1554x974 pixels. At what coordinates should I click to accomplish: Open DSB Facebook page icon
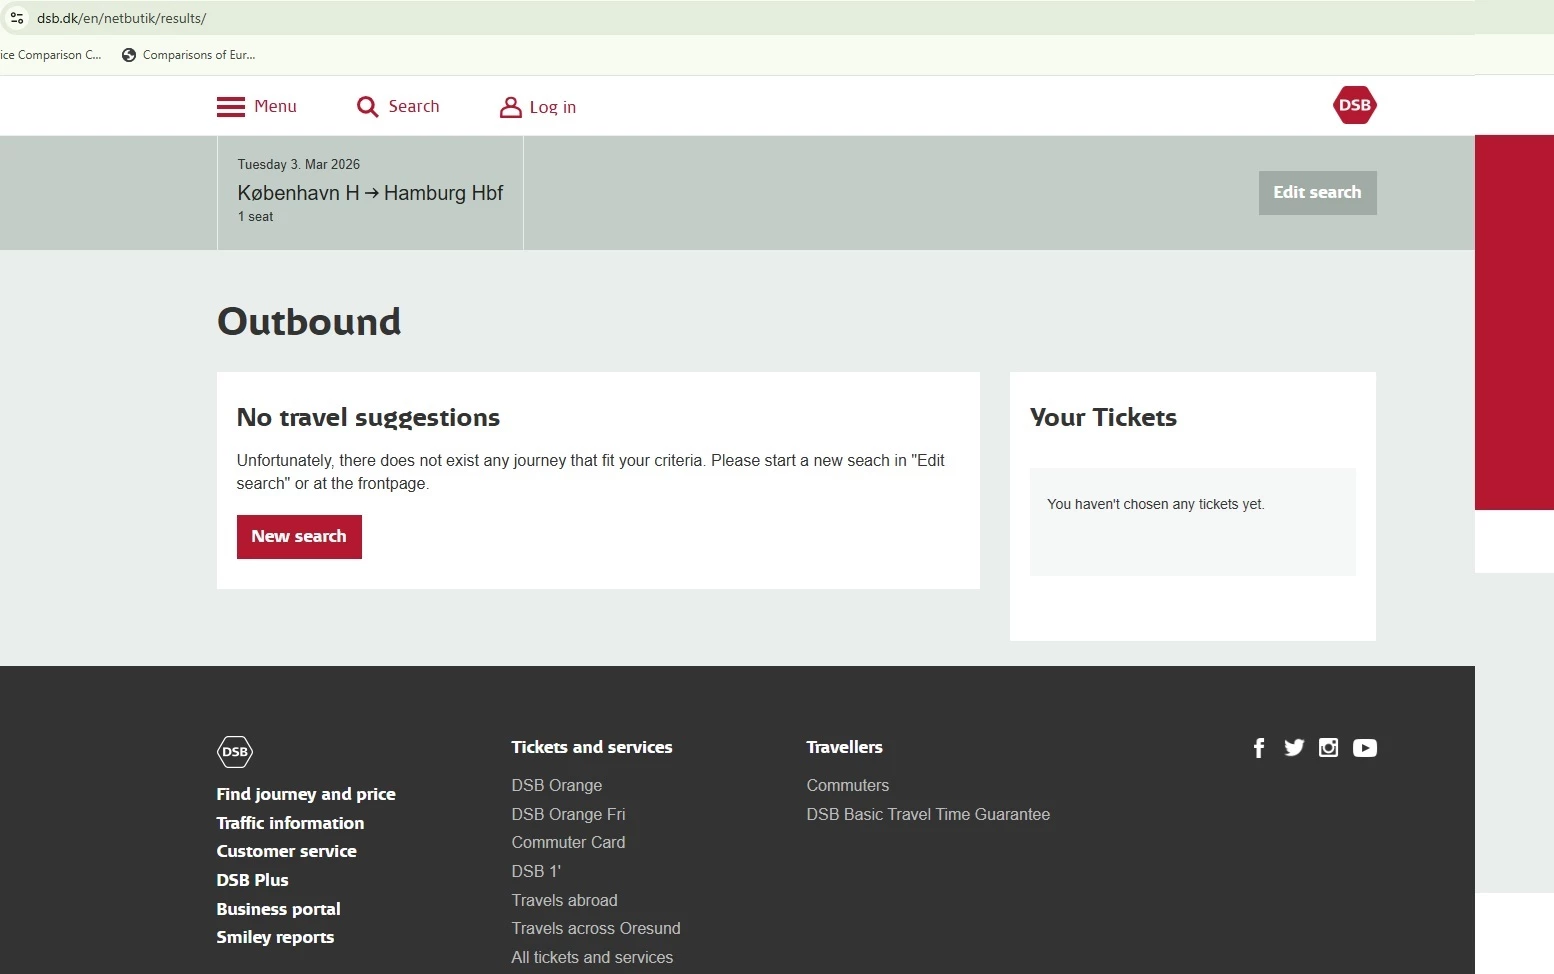(1259, 748)
